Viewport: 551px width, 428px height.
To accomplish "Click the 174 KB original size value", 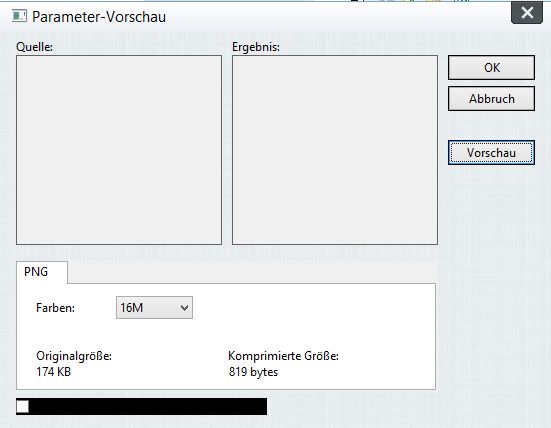I will (53, 372).
